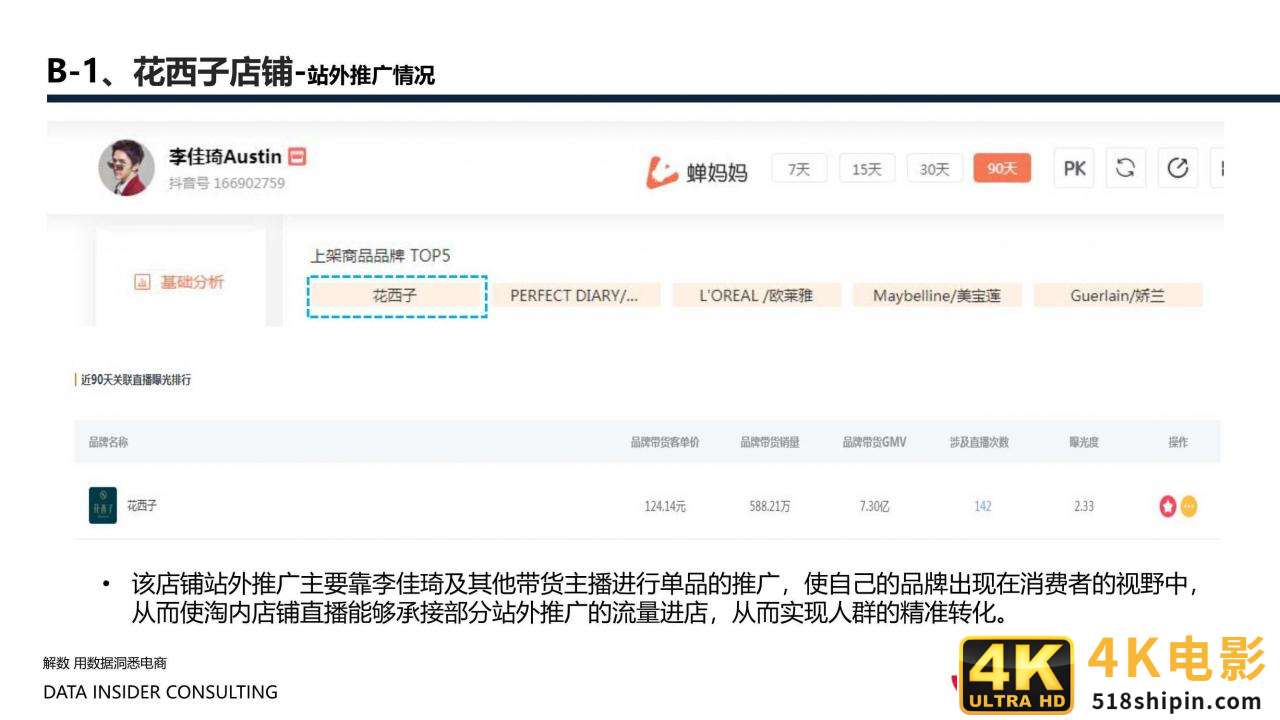Click the 2.33 exposure value
The image size is (1280, 720).
[x=1084, y=506]
